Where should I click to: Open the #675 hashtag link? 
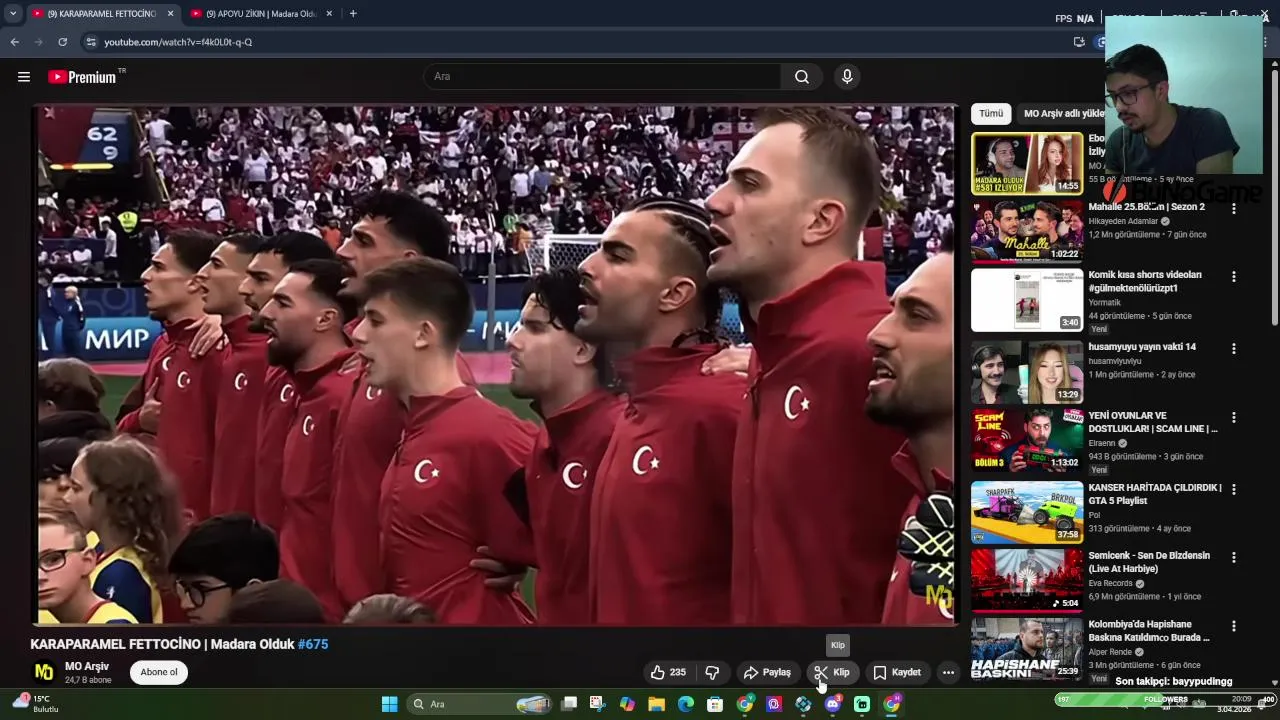(313, 644)
